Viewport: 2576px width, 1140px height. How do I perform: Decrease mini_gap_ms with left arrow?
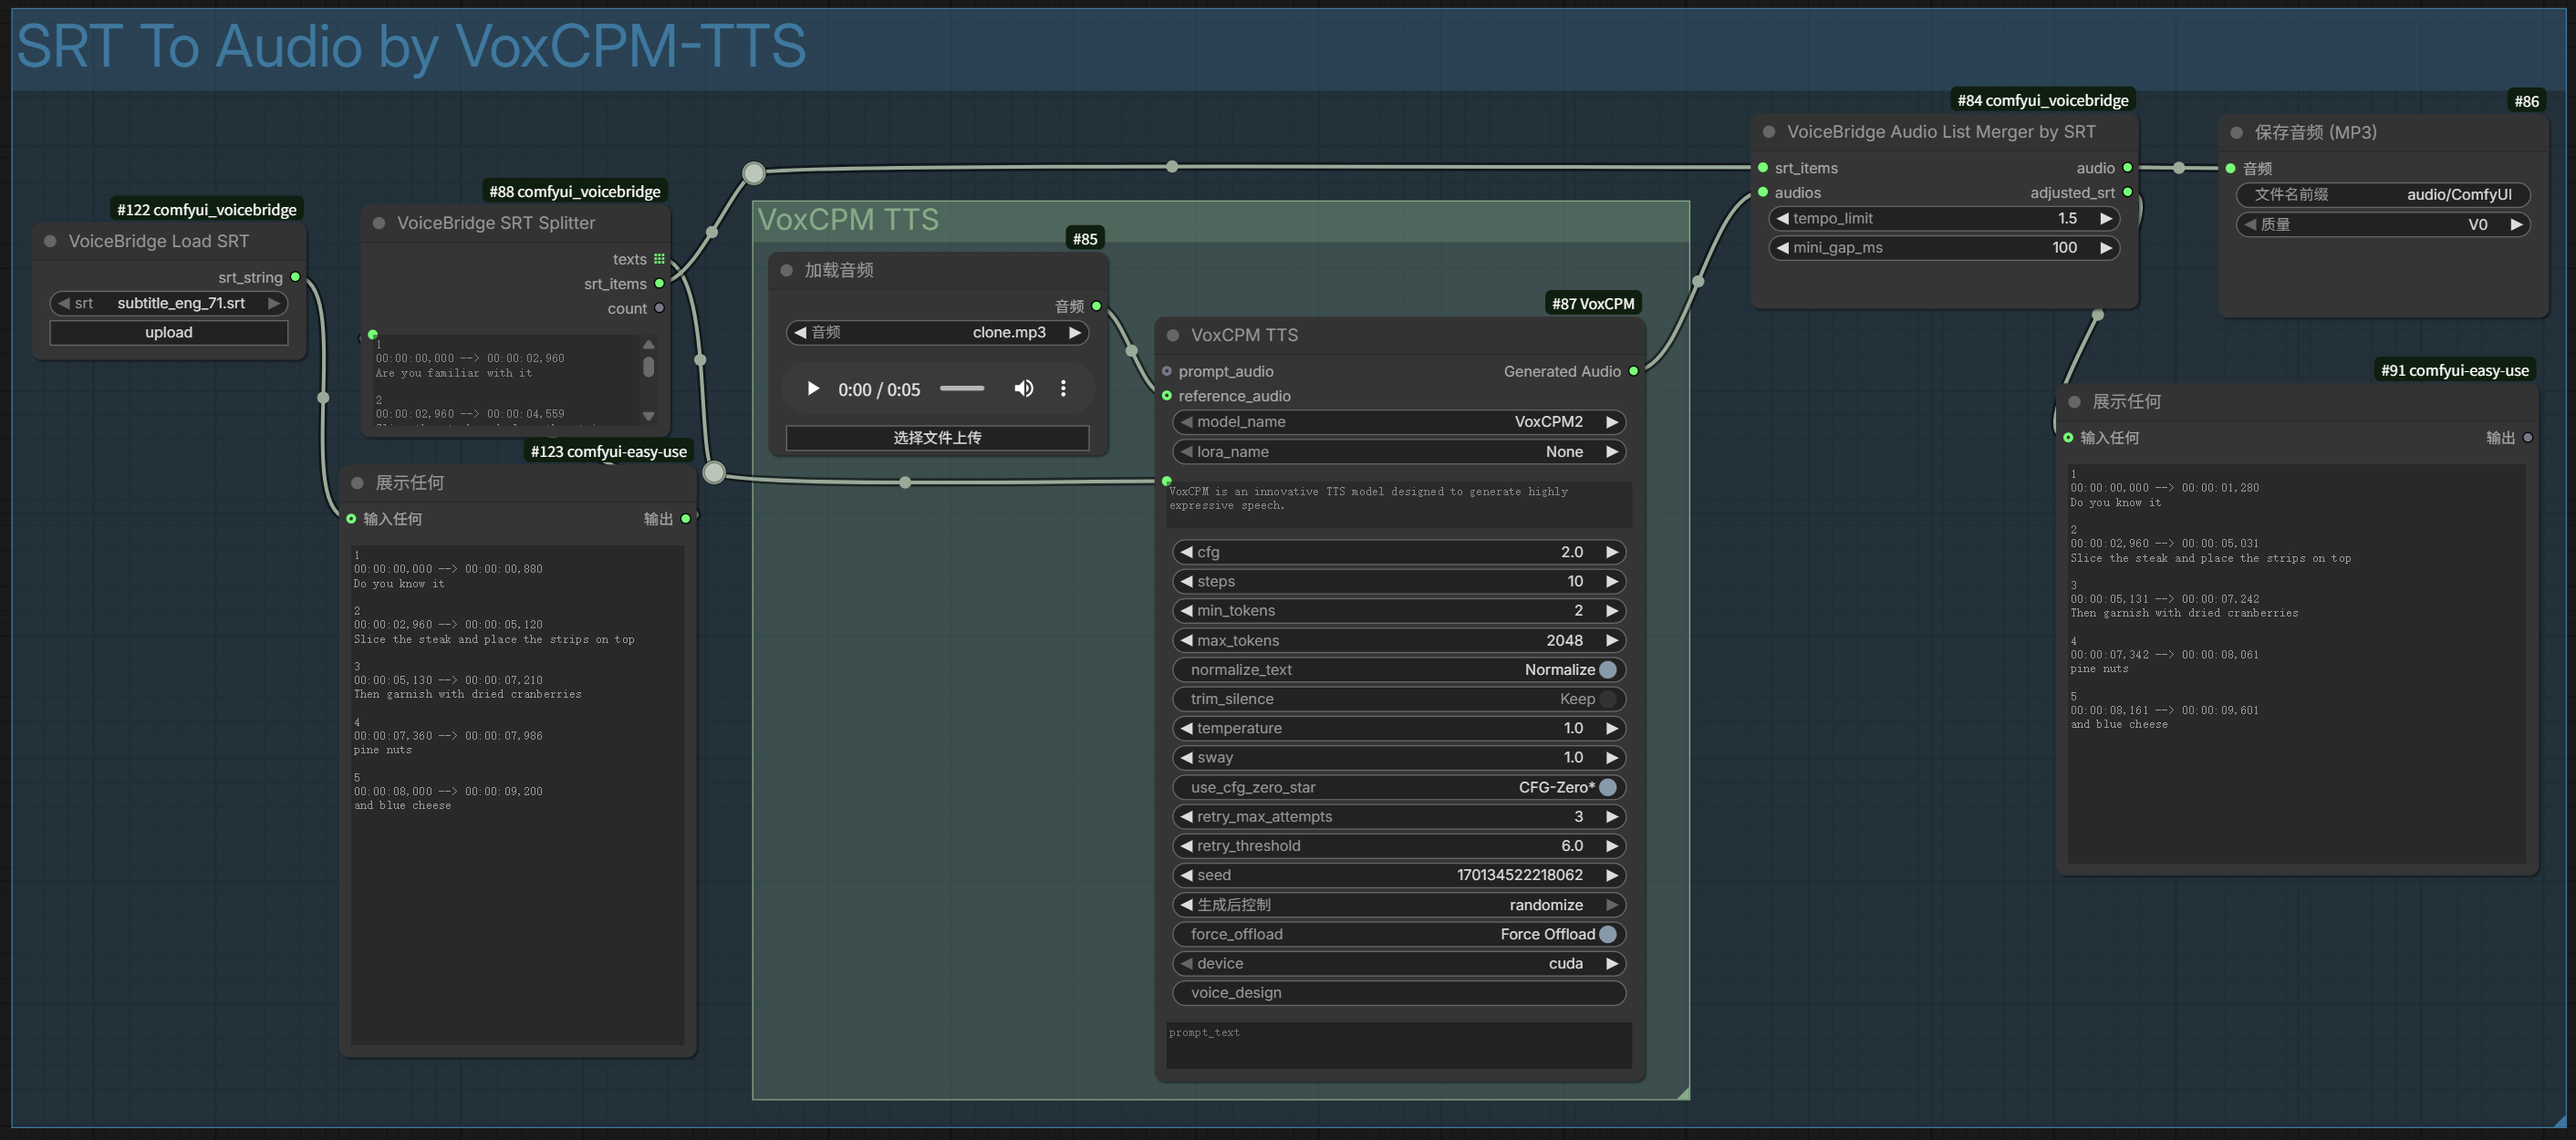1782,247
